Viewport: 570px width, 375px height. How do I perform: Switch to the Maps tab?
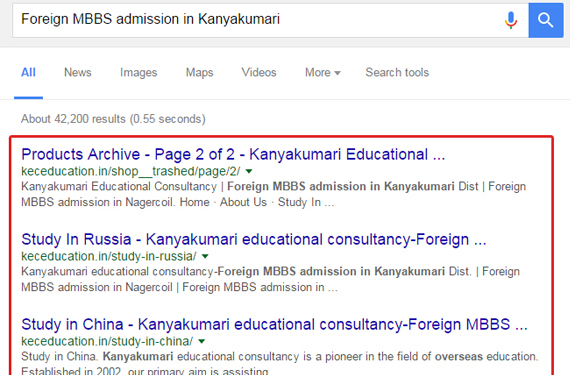(200, 72)
